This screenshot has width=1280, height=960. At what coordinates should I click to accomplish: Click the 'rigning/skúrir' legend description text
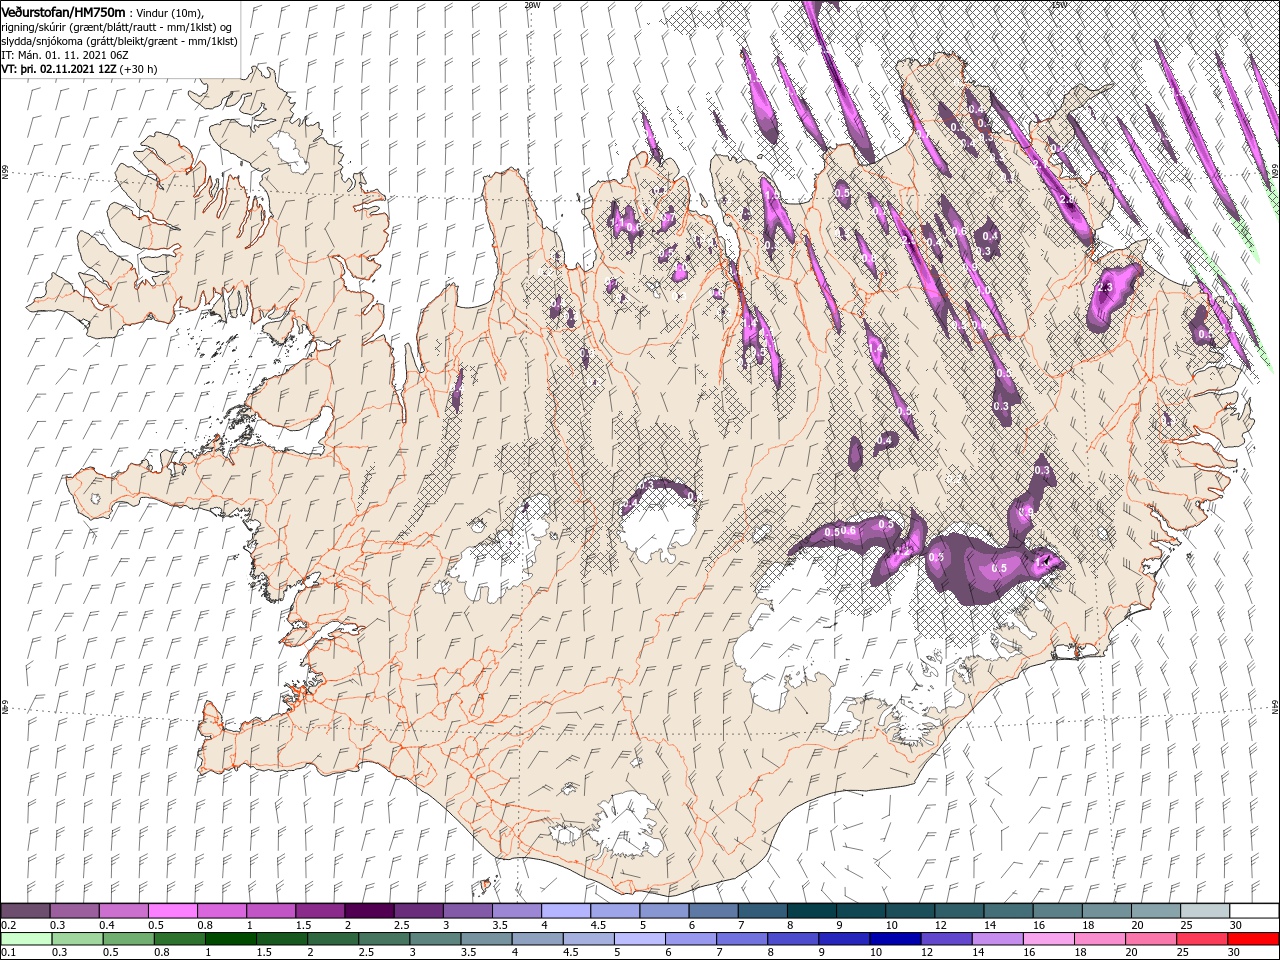36,27
